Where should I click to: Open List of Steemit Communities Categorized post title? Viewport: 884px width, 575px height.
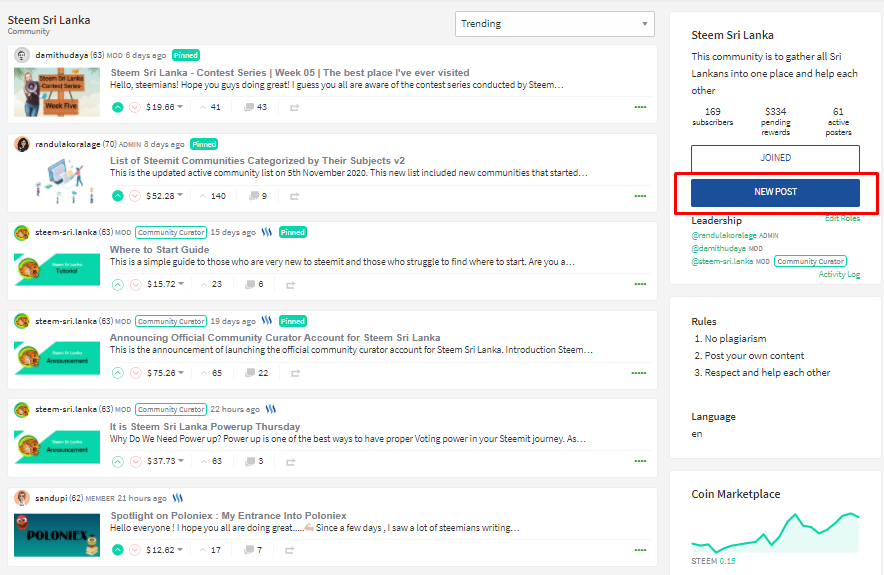click(x=257, y=161)
